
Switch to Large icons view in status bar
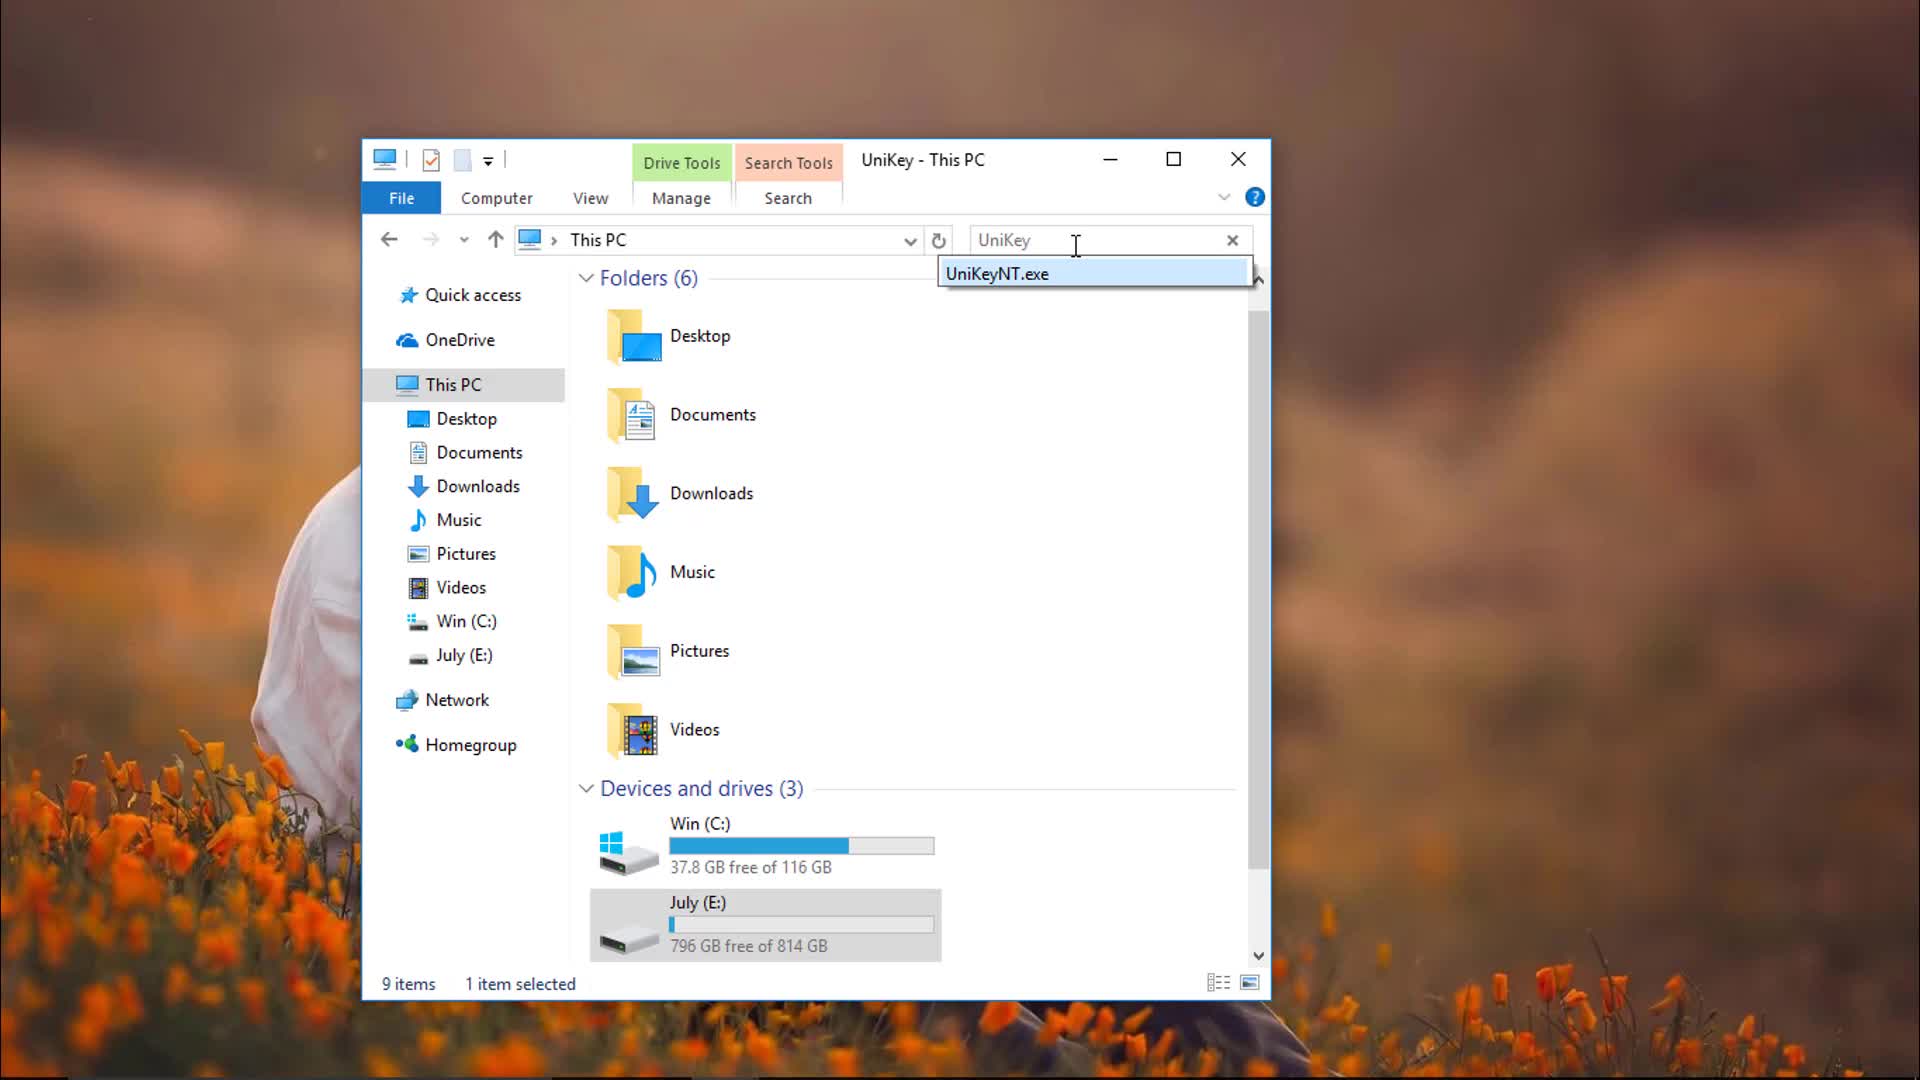pyautogui.click(x=1250, y=983)
